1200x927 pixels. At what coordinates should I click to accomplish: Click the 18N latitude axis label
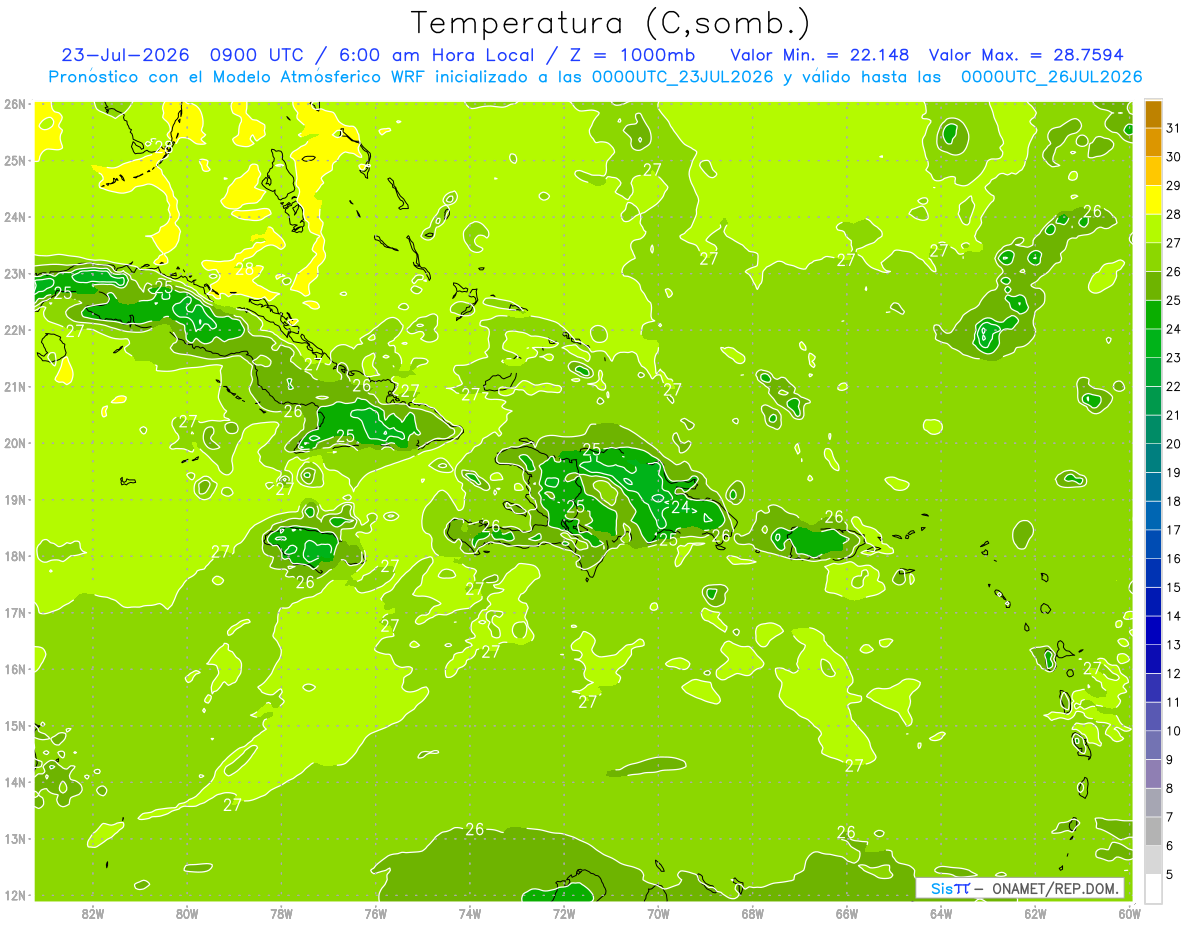(x=14, y=556)
